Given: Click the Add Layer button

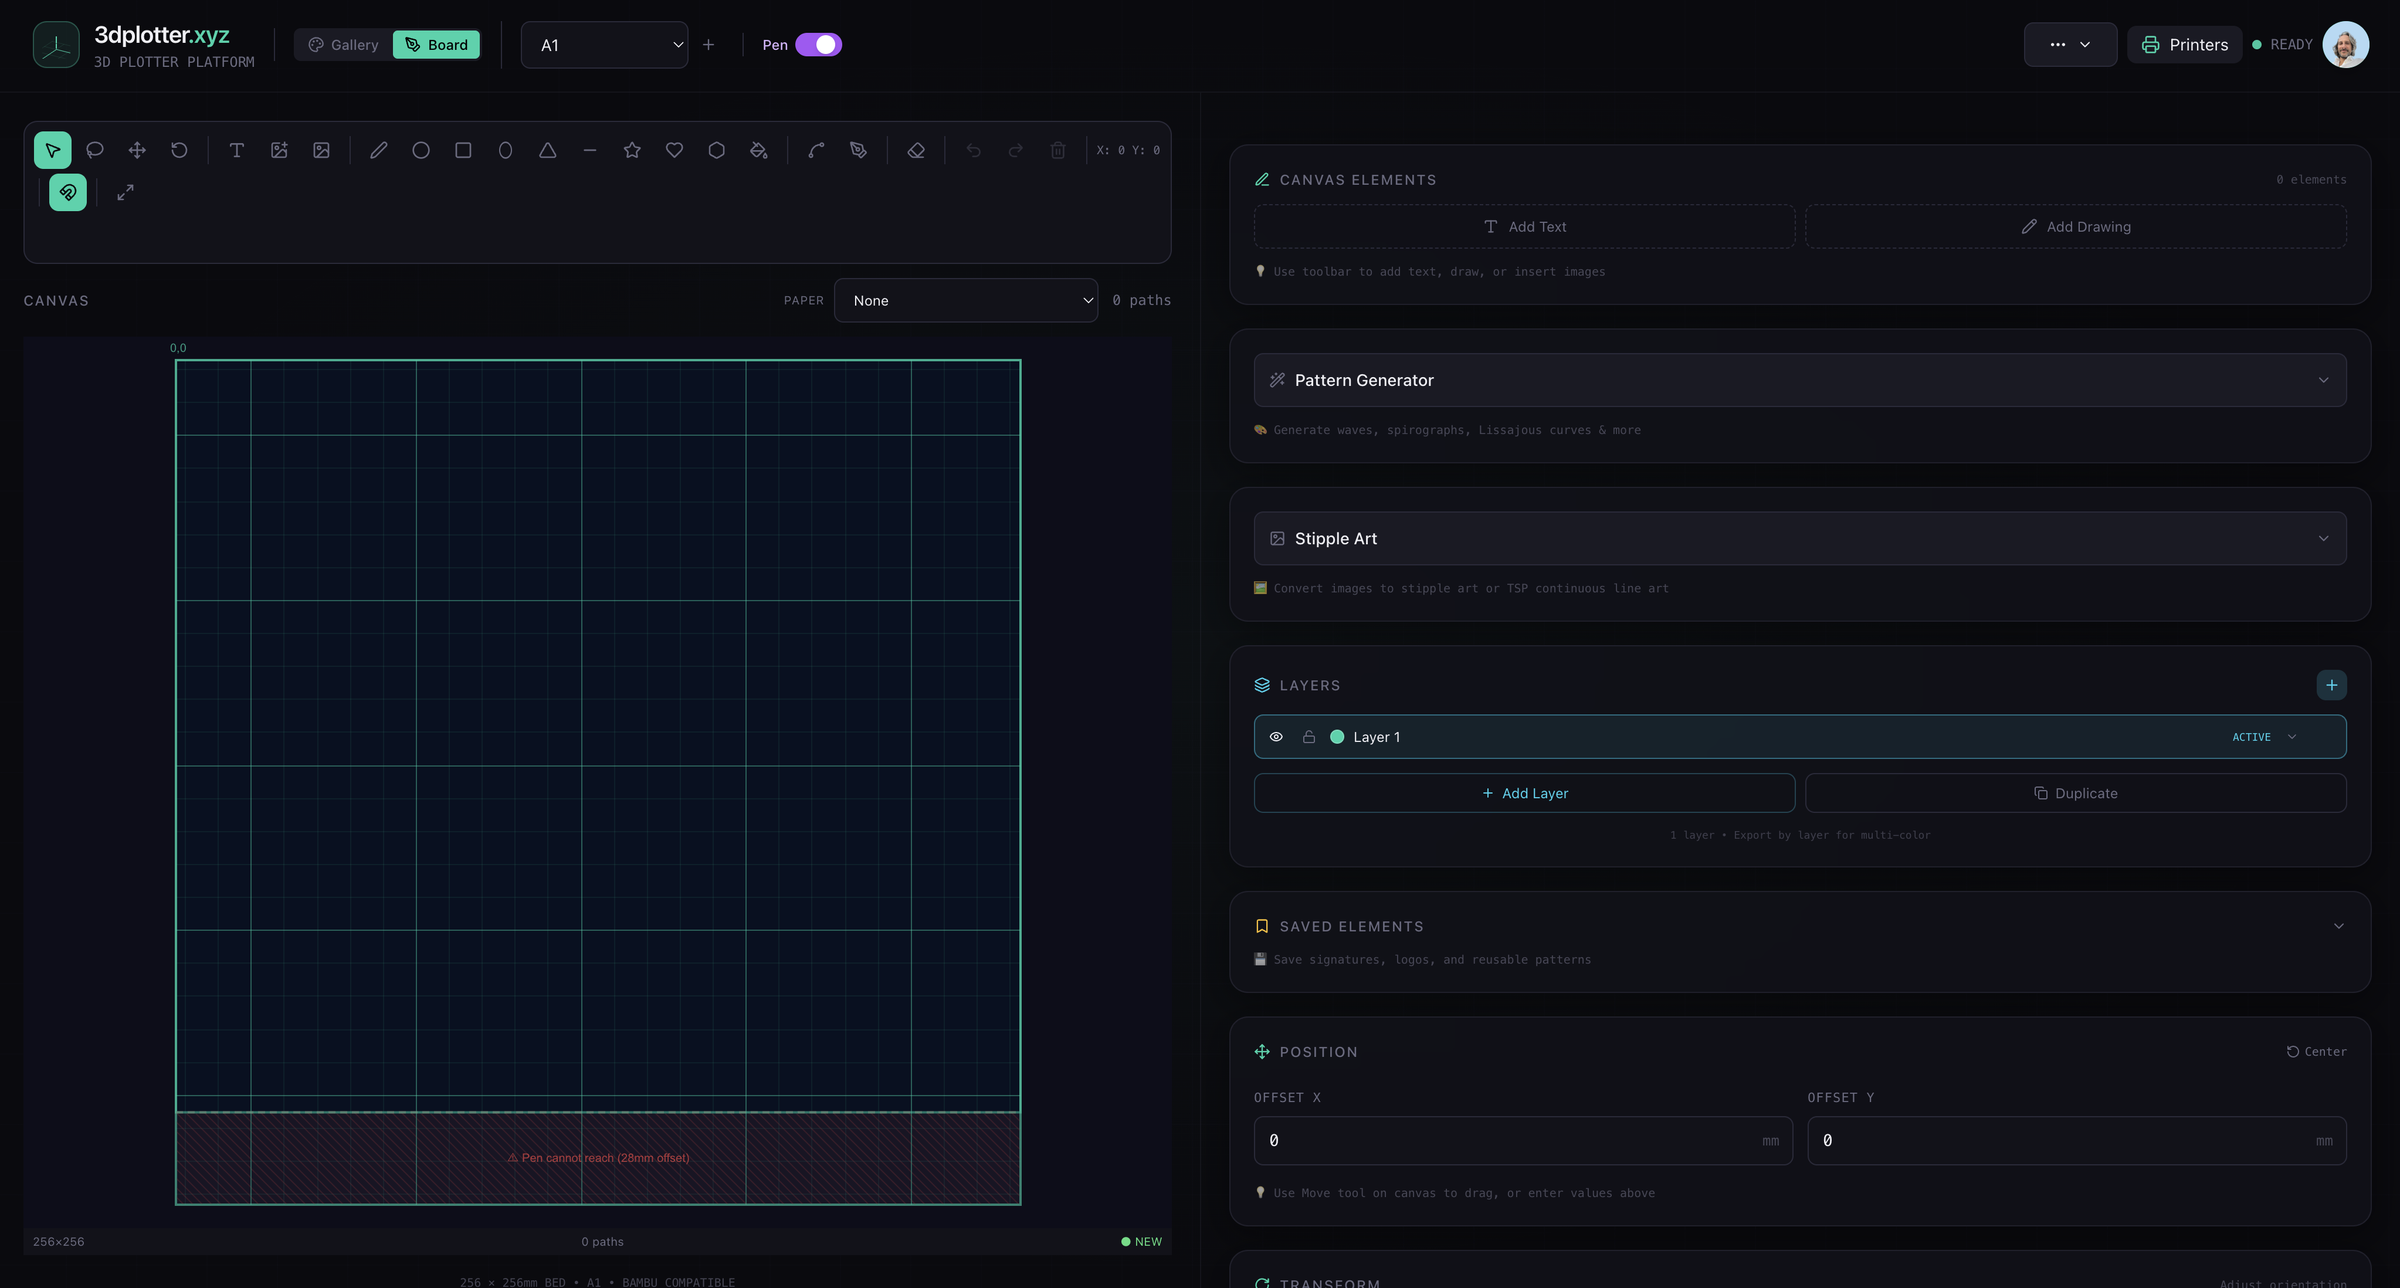Looking at the screenshot, I should point(1525,793).
